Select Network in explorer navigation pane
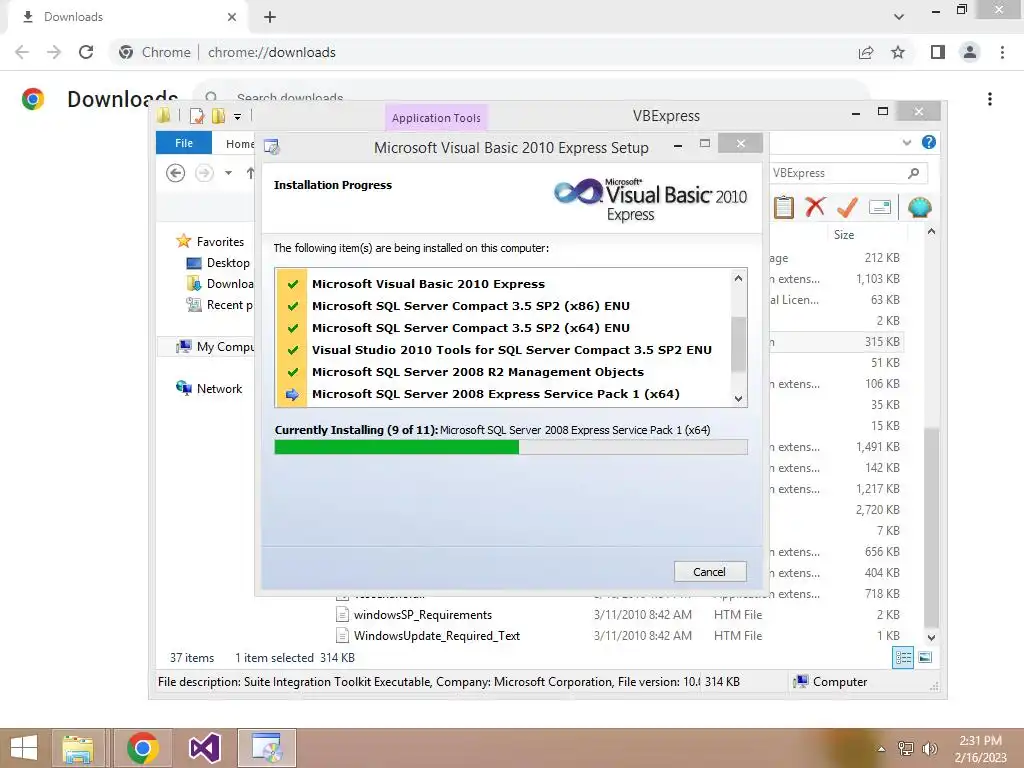The image size is (1024, 768). coord(219,389)
